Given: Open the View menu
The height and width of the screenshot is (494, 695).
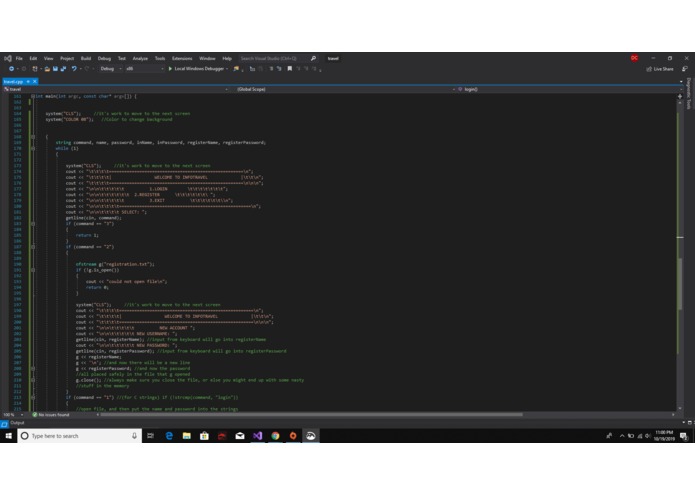Looking at the screenshot, I should (x=48, y=58).
